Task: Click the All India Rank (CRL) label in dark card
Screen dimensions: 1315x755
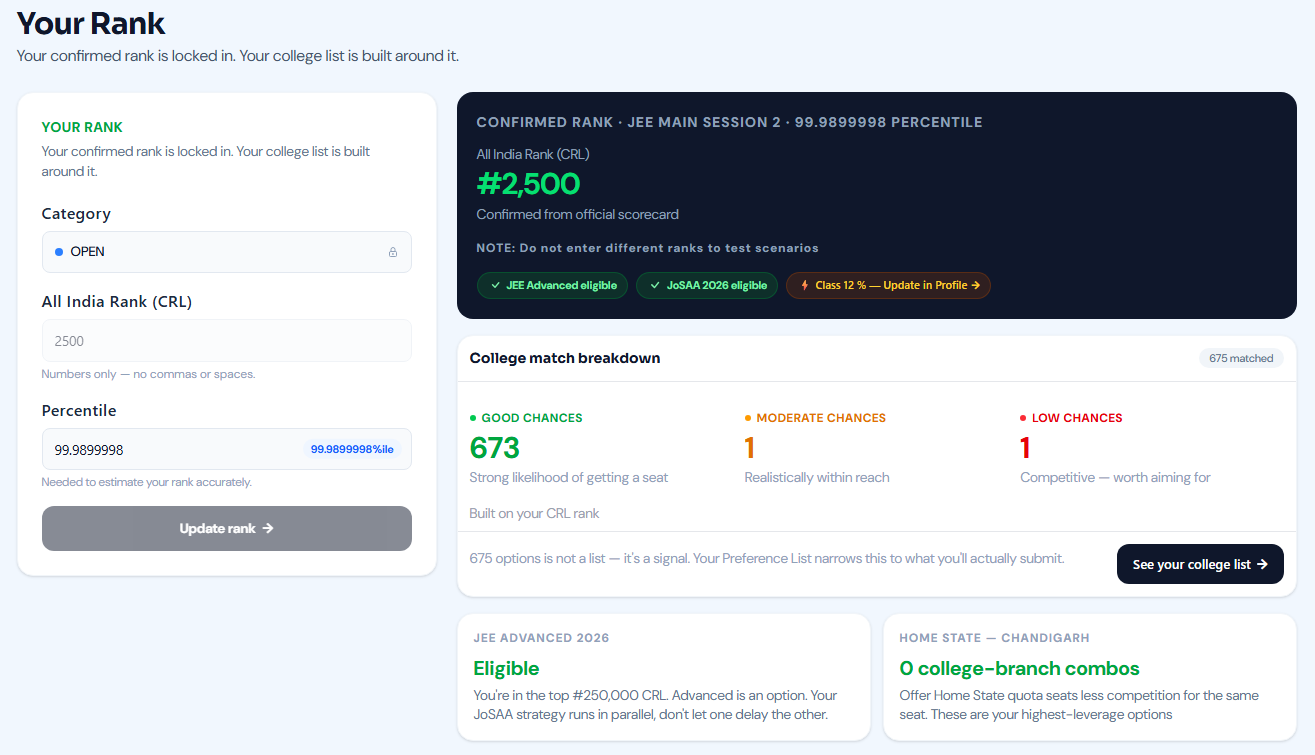Action: click(x=533, y=154)
